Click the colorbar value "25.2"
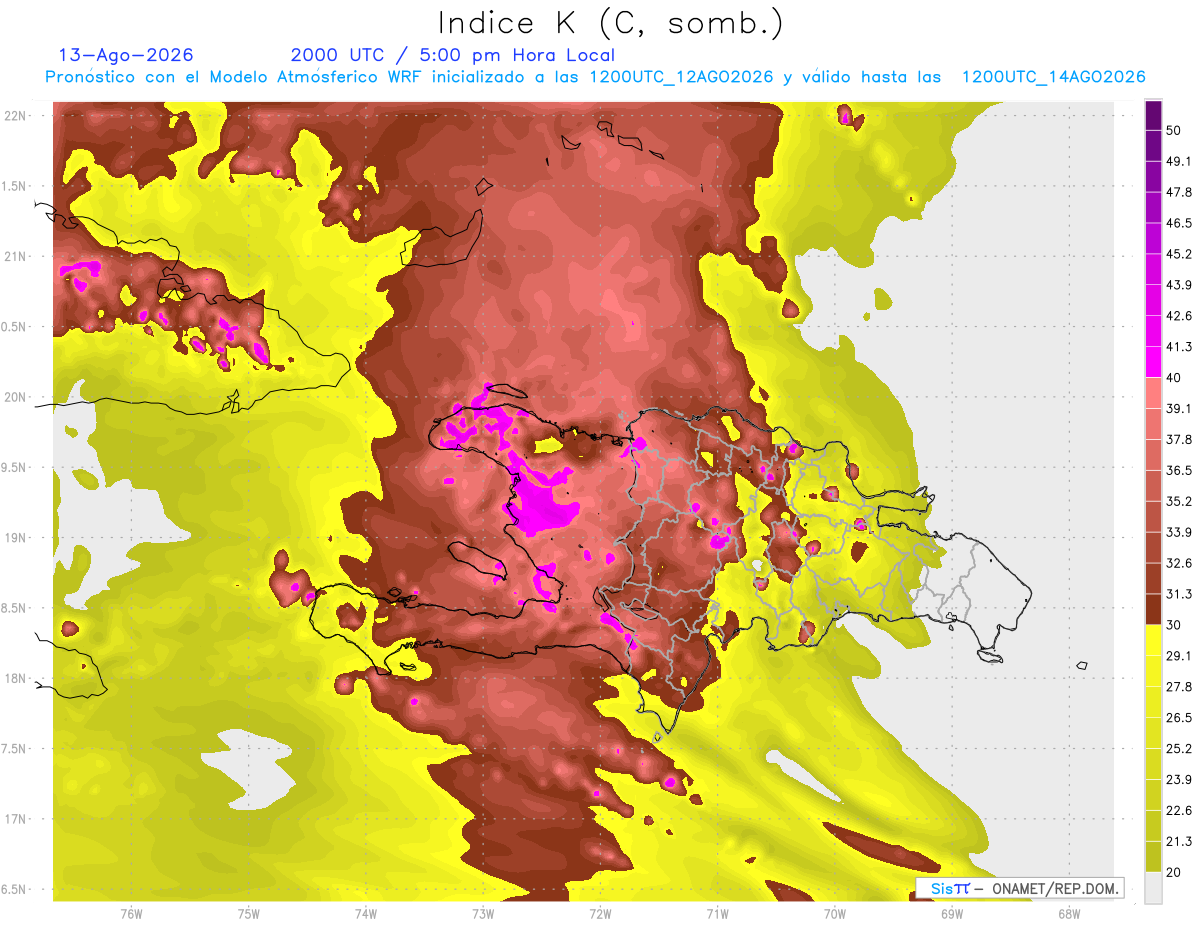1200x927 pixels. pos(1179,748)
